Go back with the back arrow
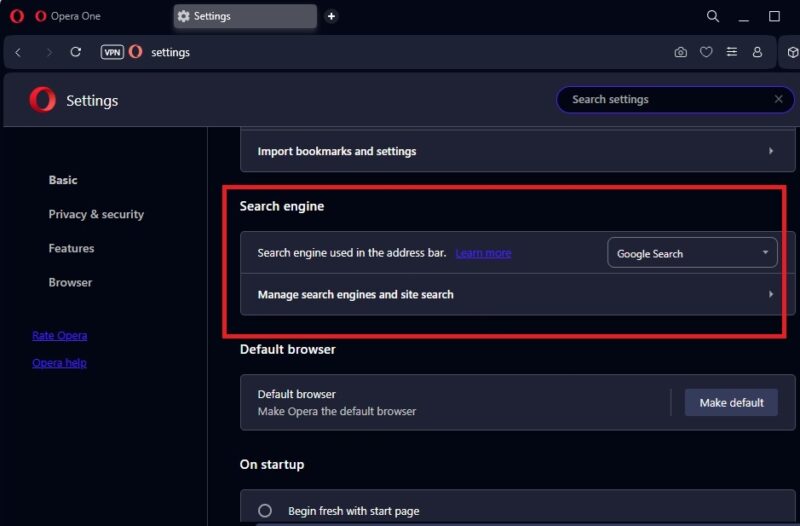 (18, 52)
